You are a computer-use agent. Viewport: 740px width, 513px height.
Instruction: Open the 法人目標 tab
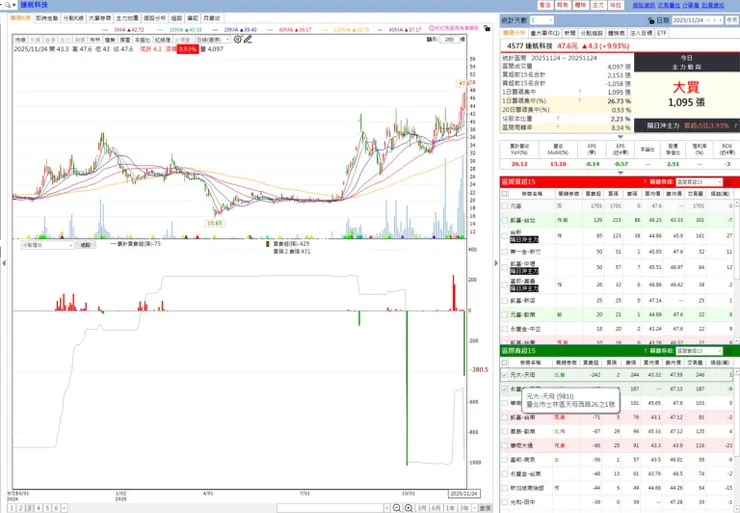pyautogui.click(x=641, y=33)
